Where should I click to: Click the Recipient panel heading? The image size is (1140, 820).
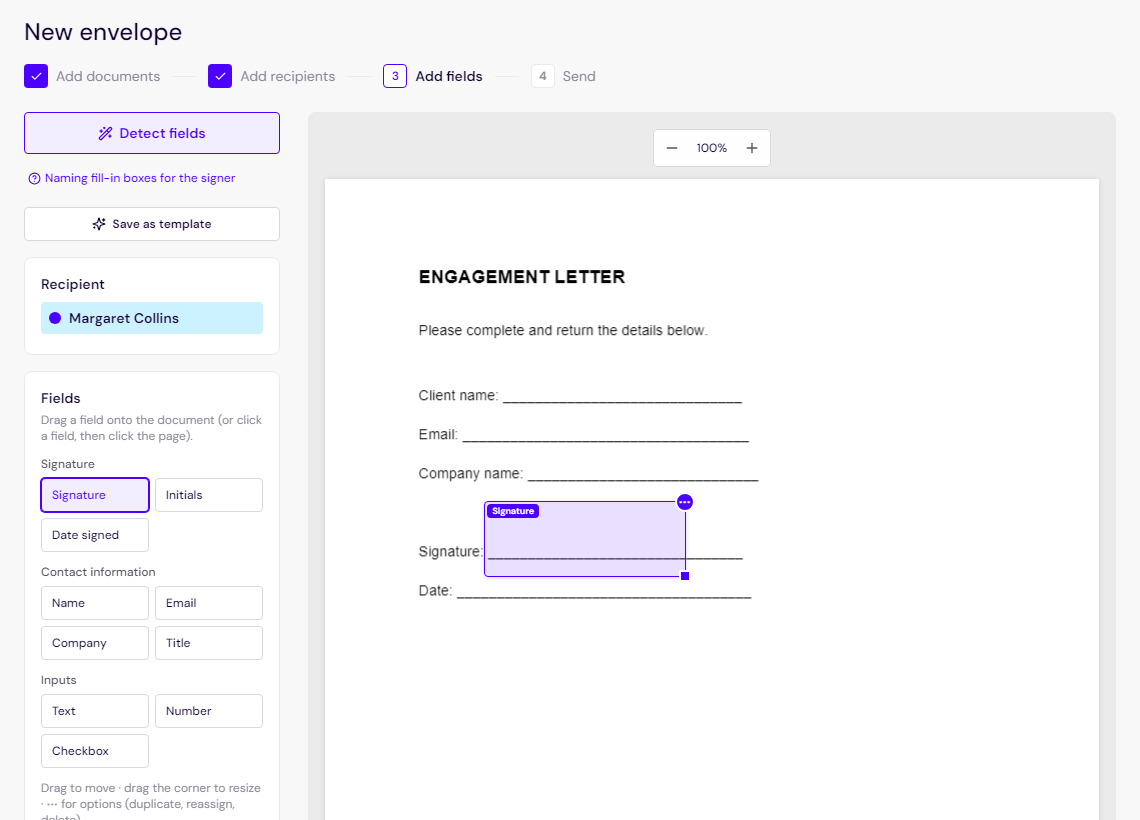point(73,284)
